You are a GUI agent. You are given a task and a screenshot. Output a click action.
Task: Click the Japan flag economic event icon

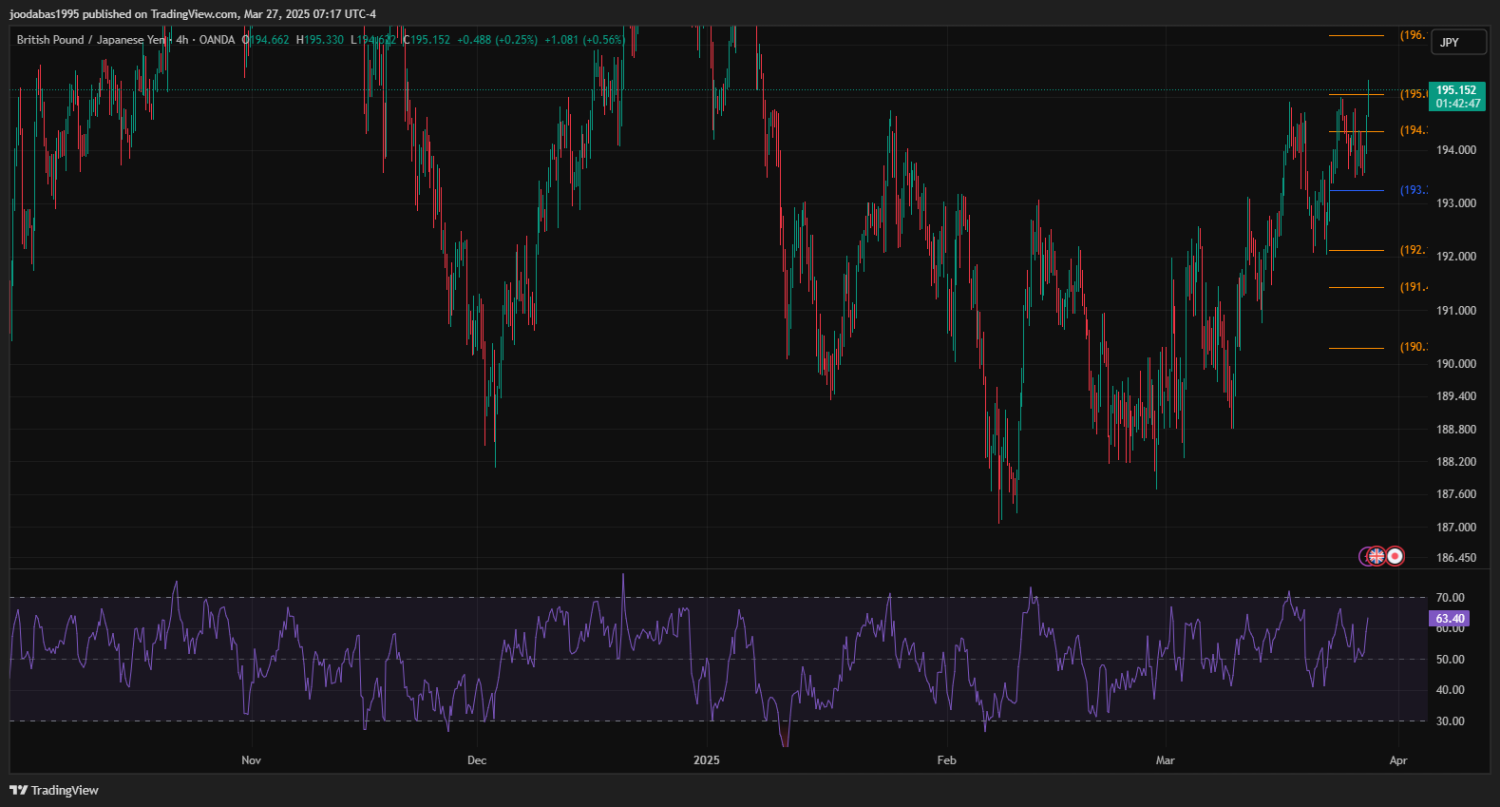pyautogui.click(x=1395, y=556)
